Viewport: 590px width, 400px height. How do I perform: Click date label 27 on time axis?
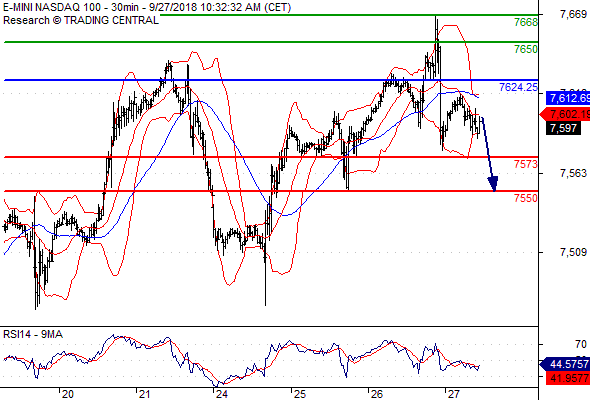[x=453, y=394]
